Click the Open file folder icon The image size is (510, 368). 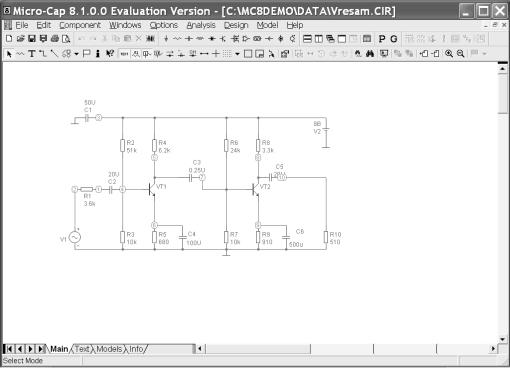click(20, 39)
